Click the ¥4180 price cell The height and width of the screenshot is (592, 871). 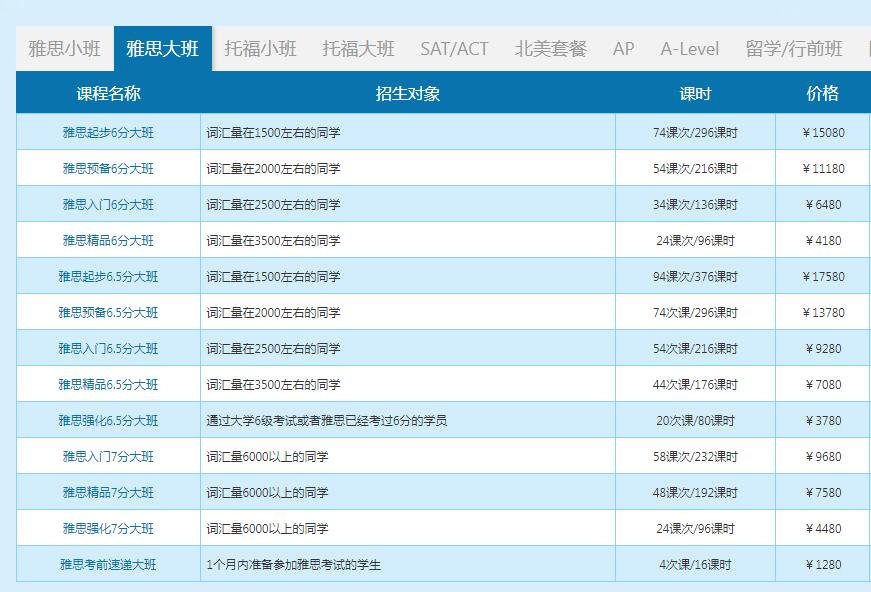click(x=823, y=240)
